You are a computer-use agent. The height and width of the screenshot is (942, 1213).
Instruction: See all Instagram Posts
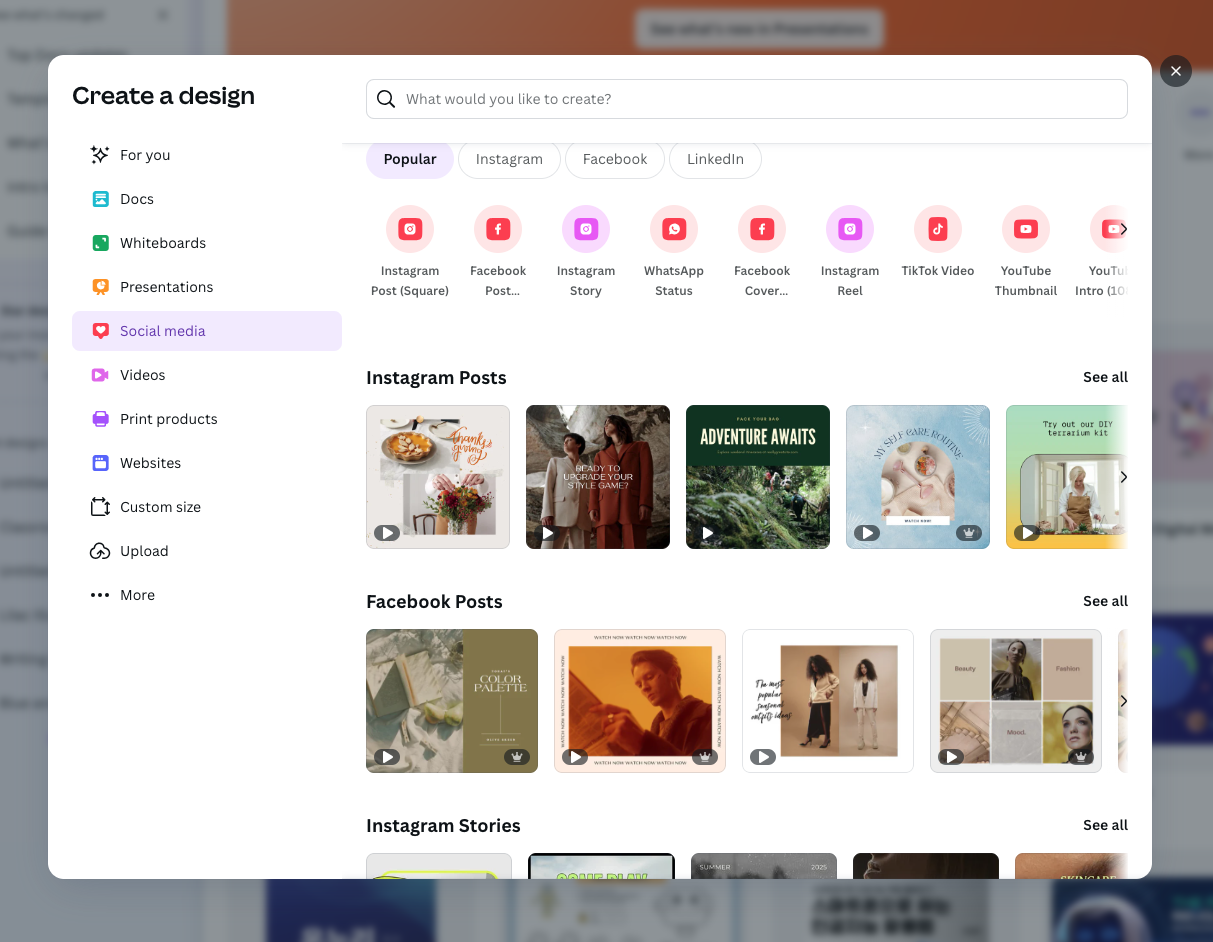pyautogui.click(x=1105, y=377)
